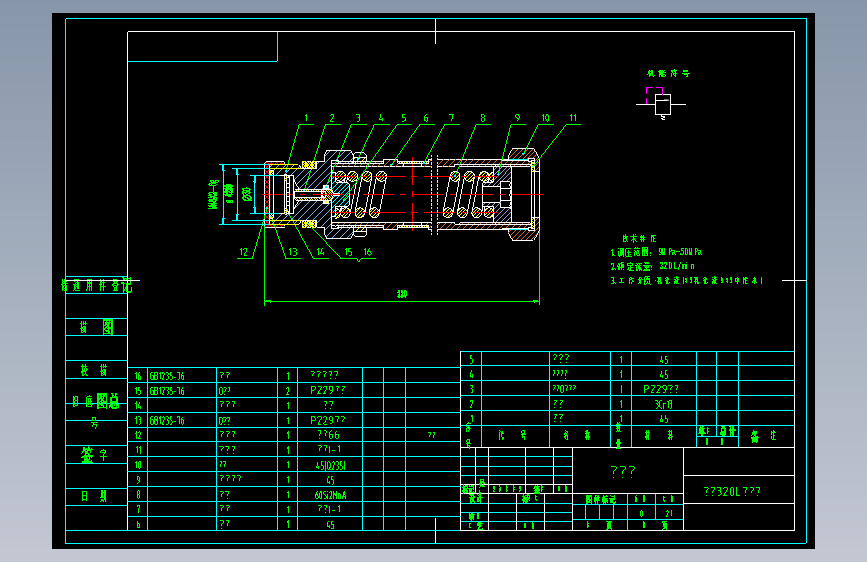Click row number 9 in the parts list
Image resolution: width=867 pixels, height=562 pixels.
coord(138,480)
